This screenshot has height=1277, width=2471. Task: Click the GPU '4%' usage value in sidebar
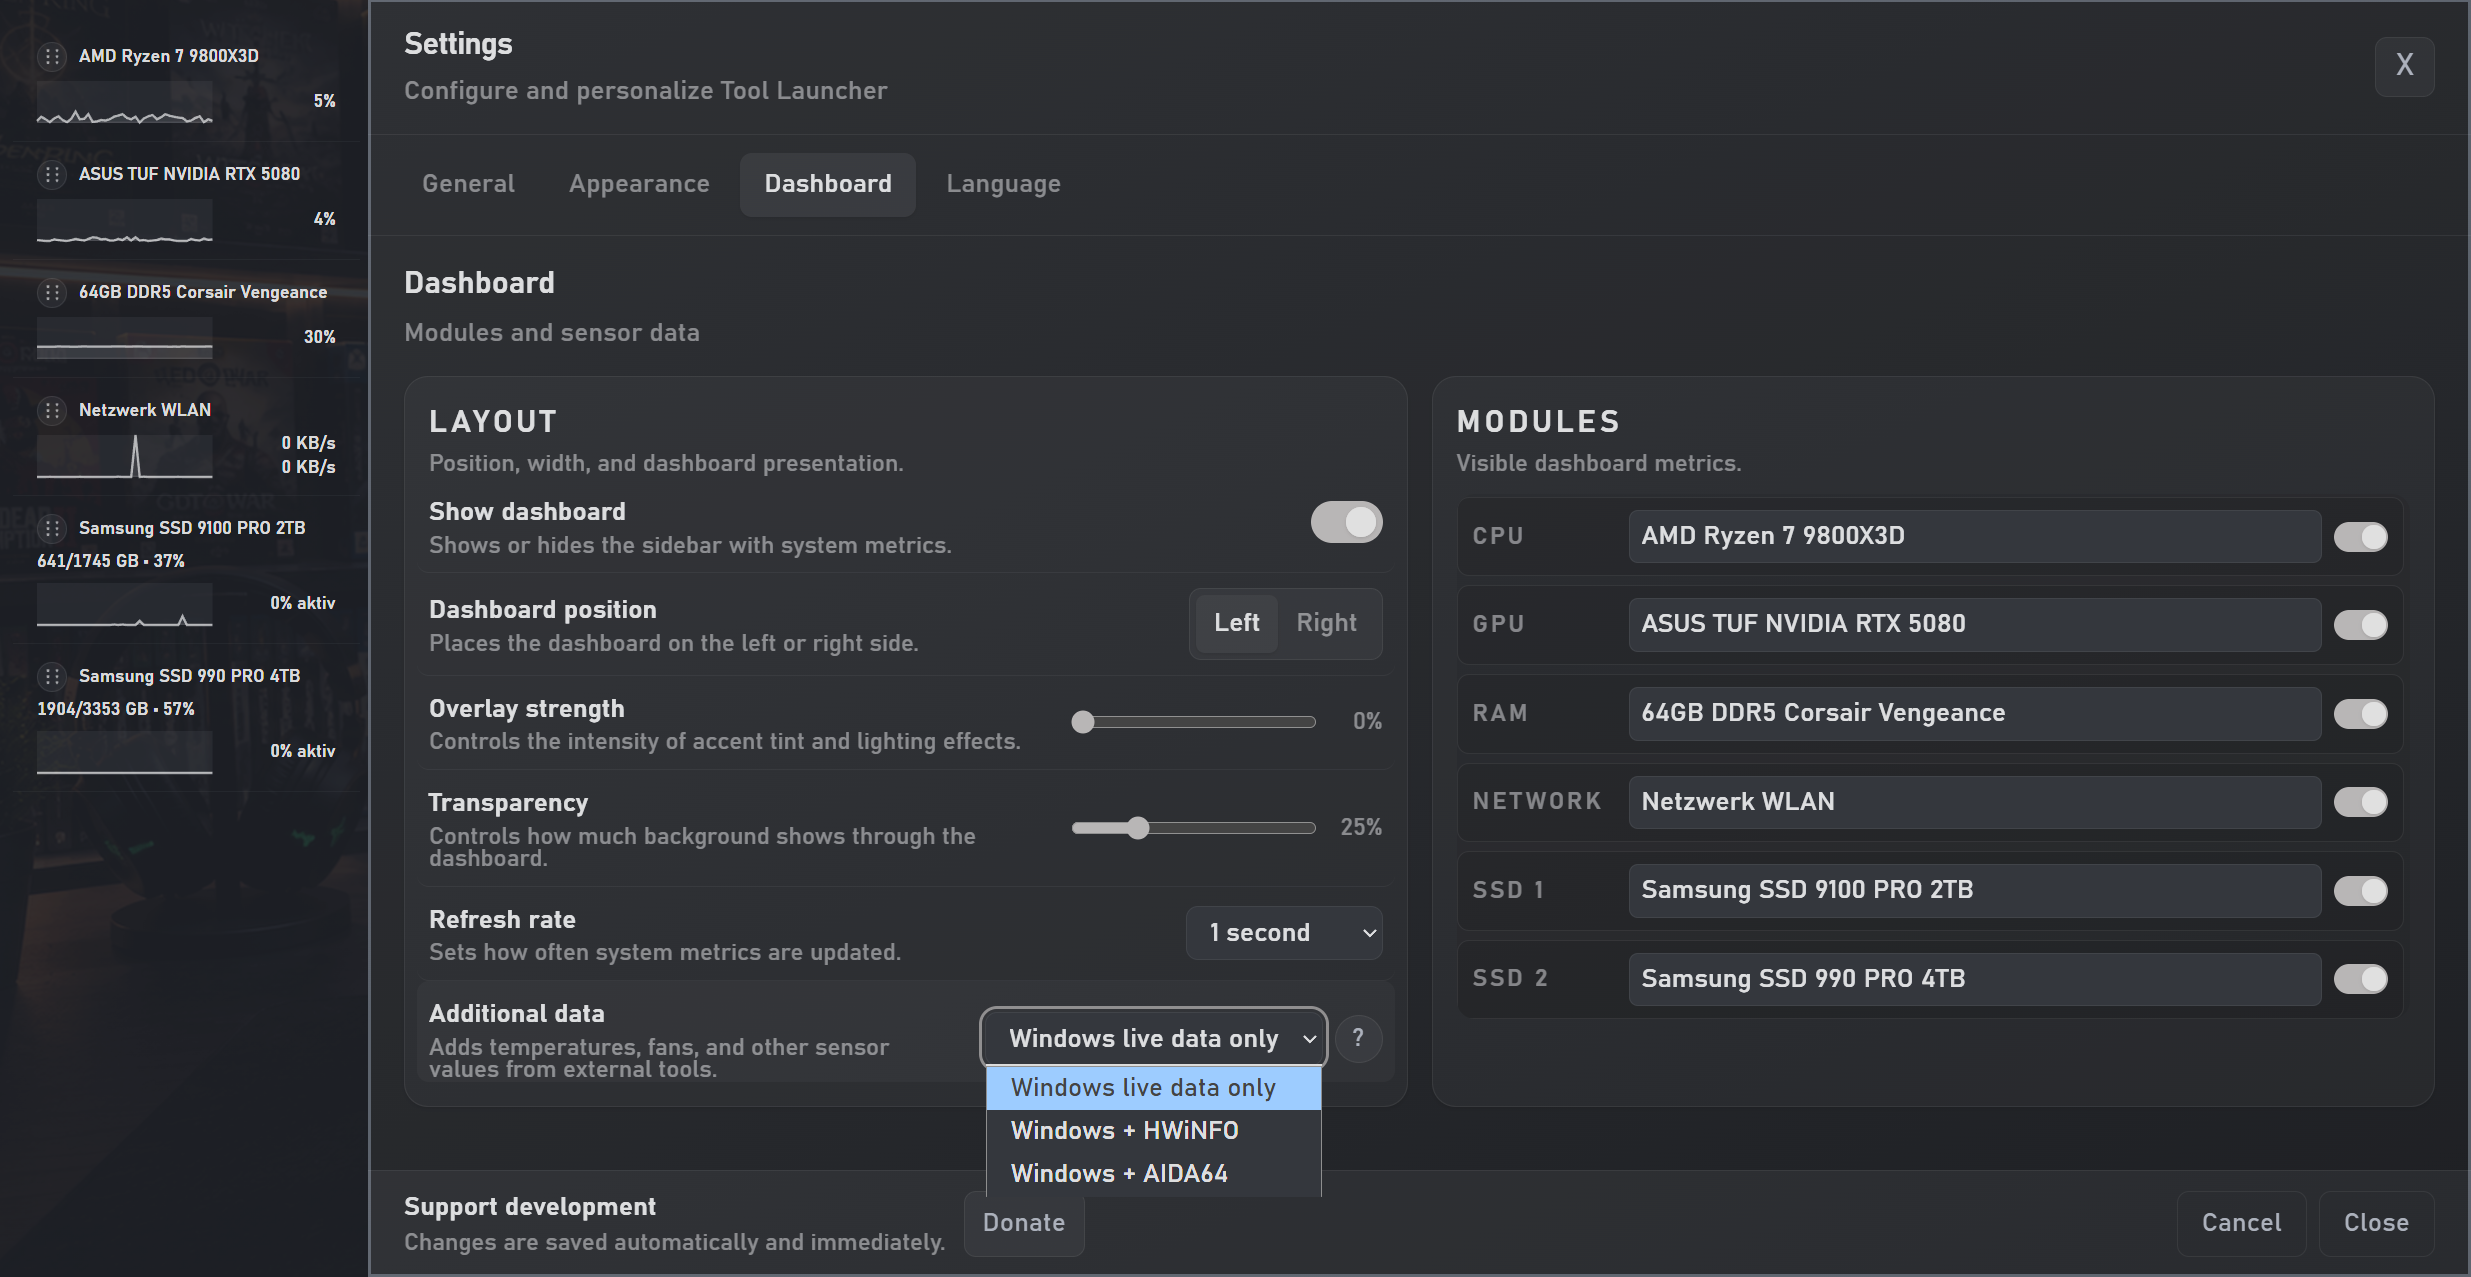tap(325, 219)
